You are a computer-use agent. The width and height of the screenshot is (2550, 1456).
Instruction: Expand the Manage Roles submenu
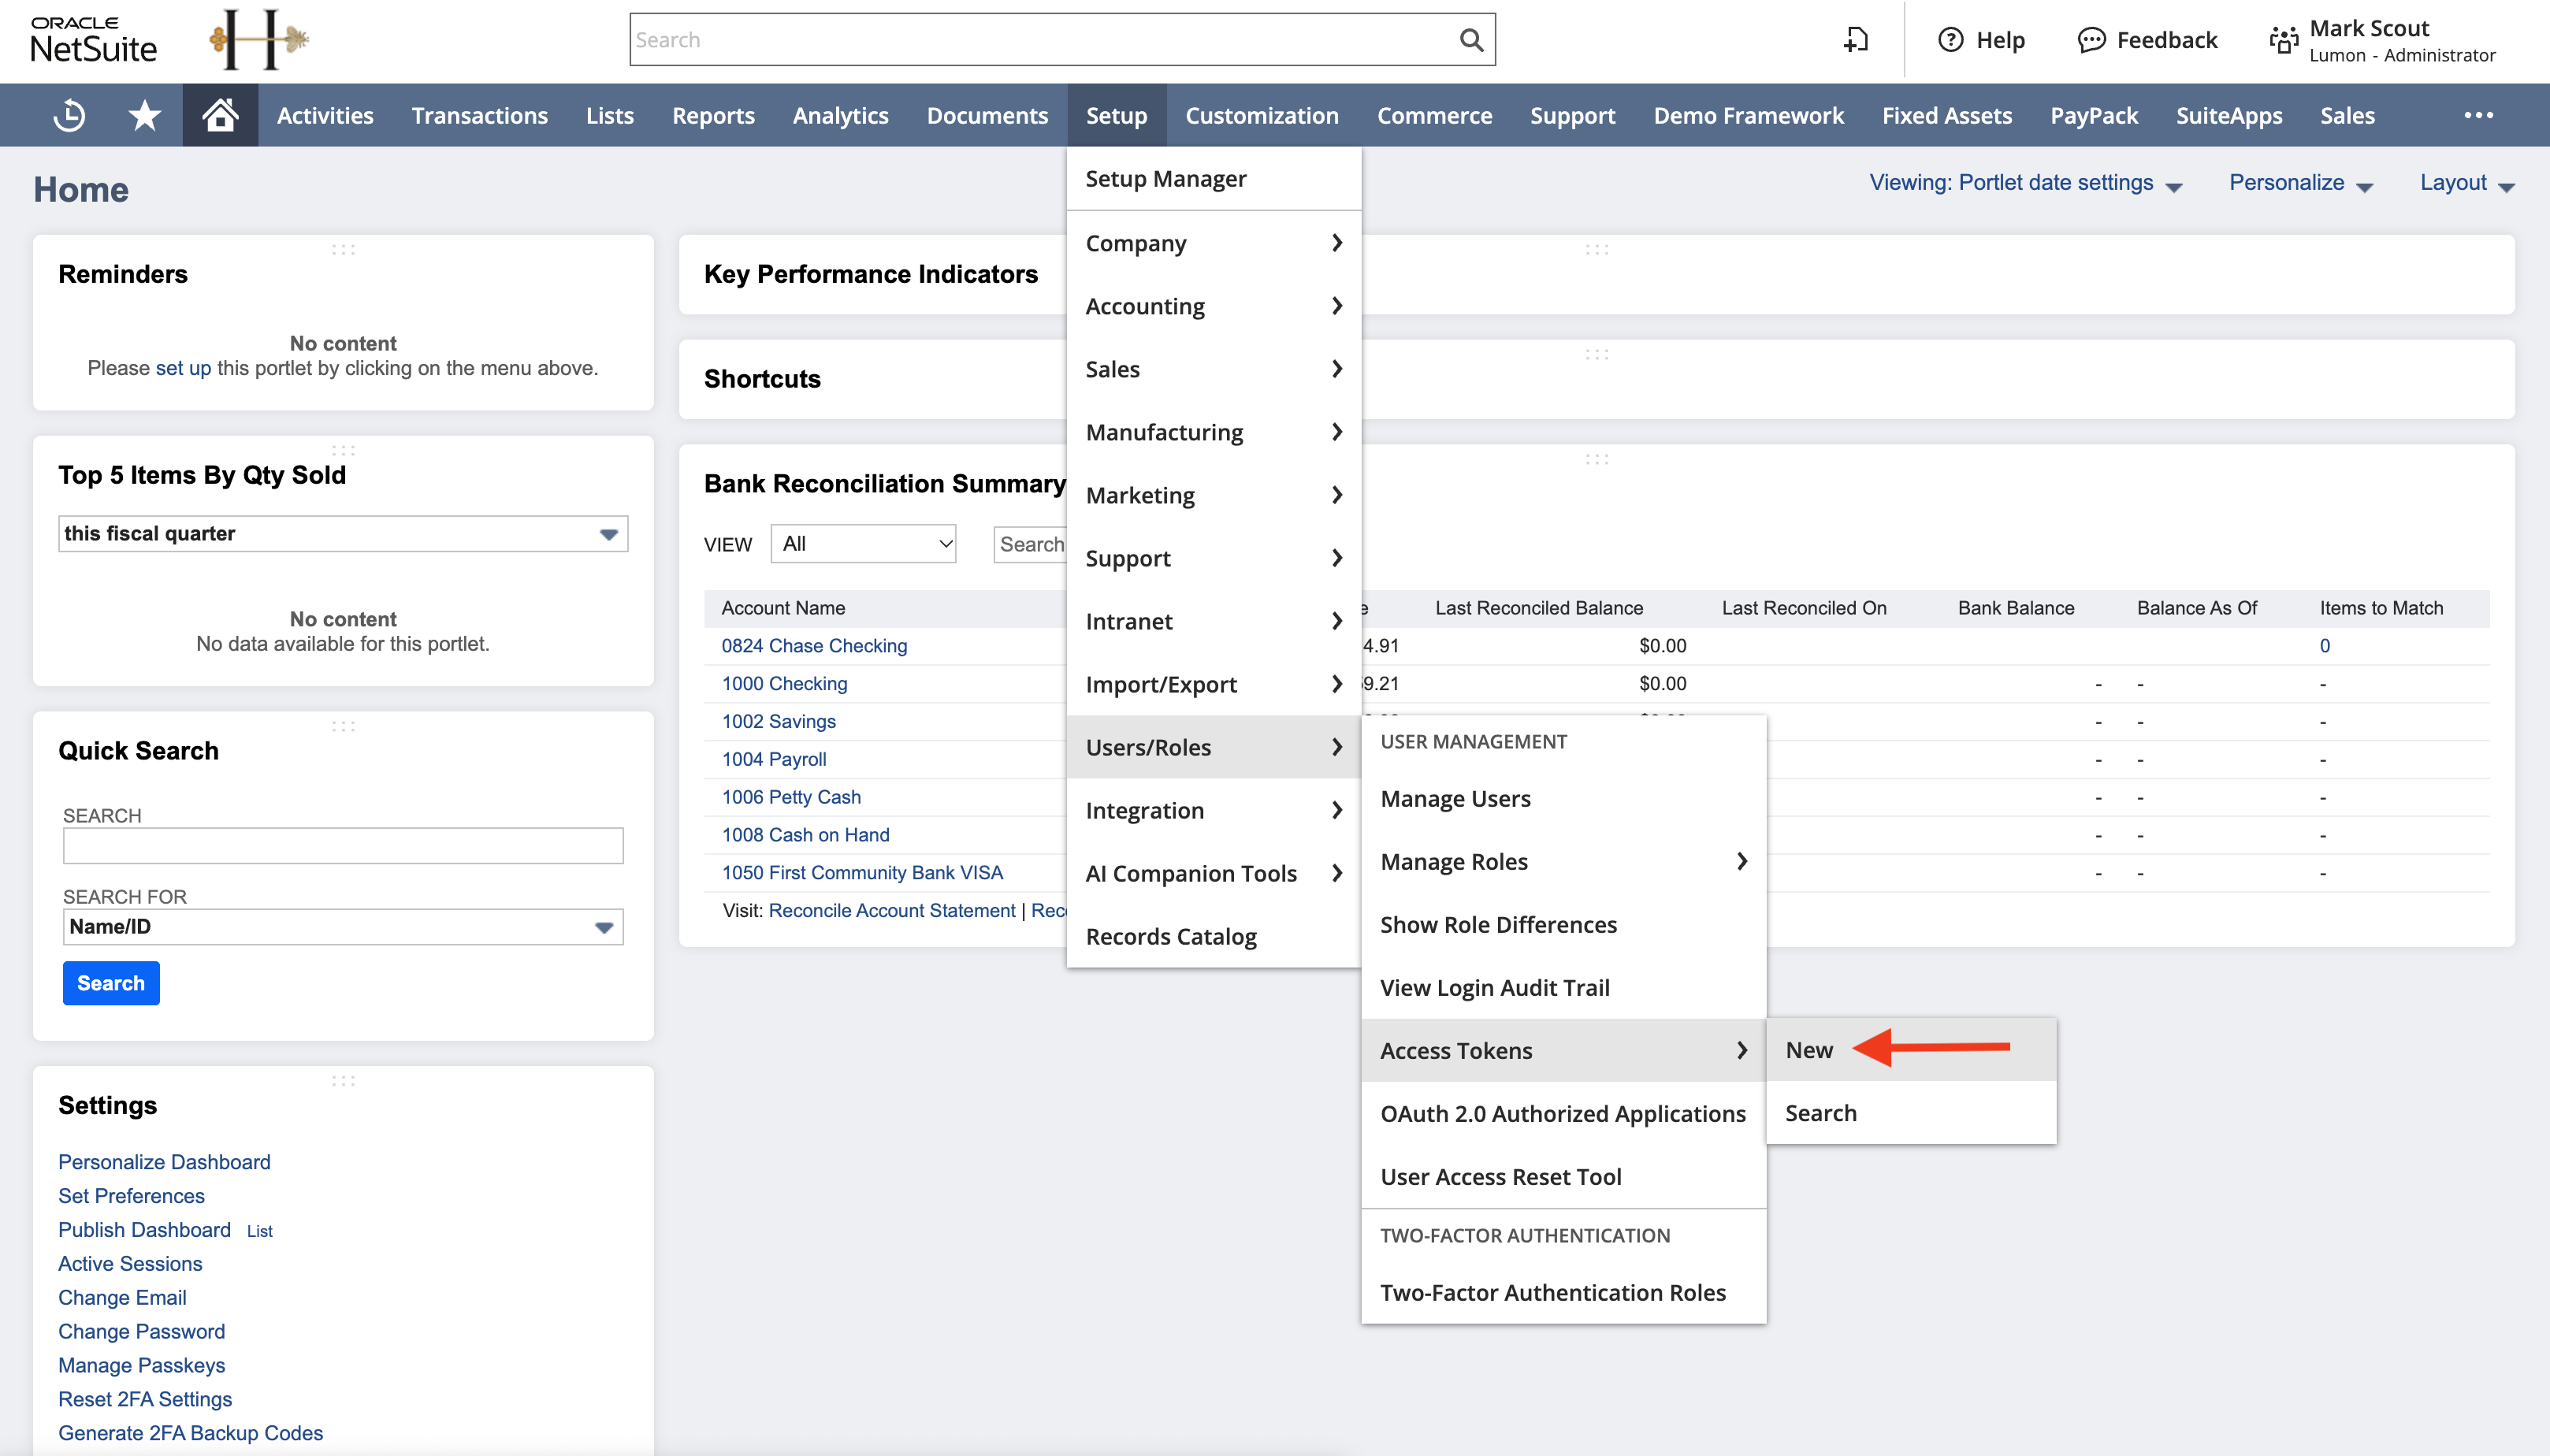tap(1563, 862)
